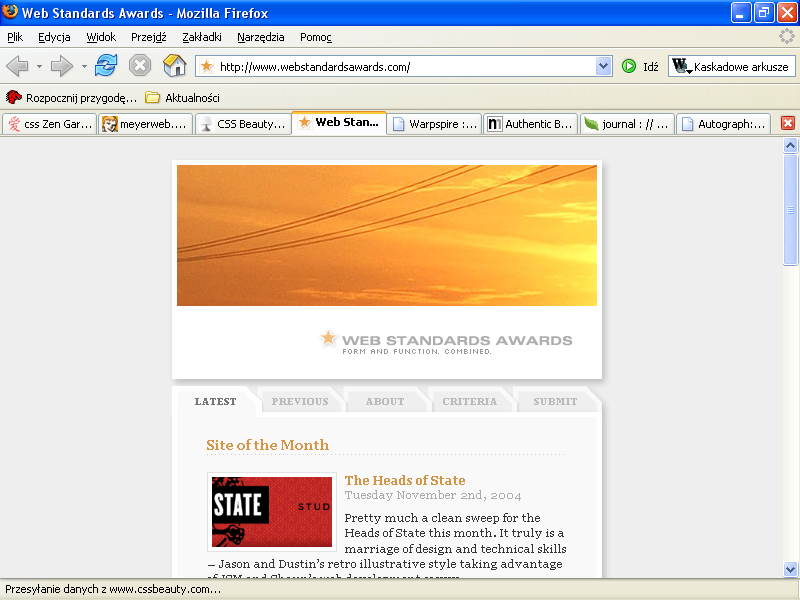Click the W icon in the search box

[x=681, y=66]
